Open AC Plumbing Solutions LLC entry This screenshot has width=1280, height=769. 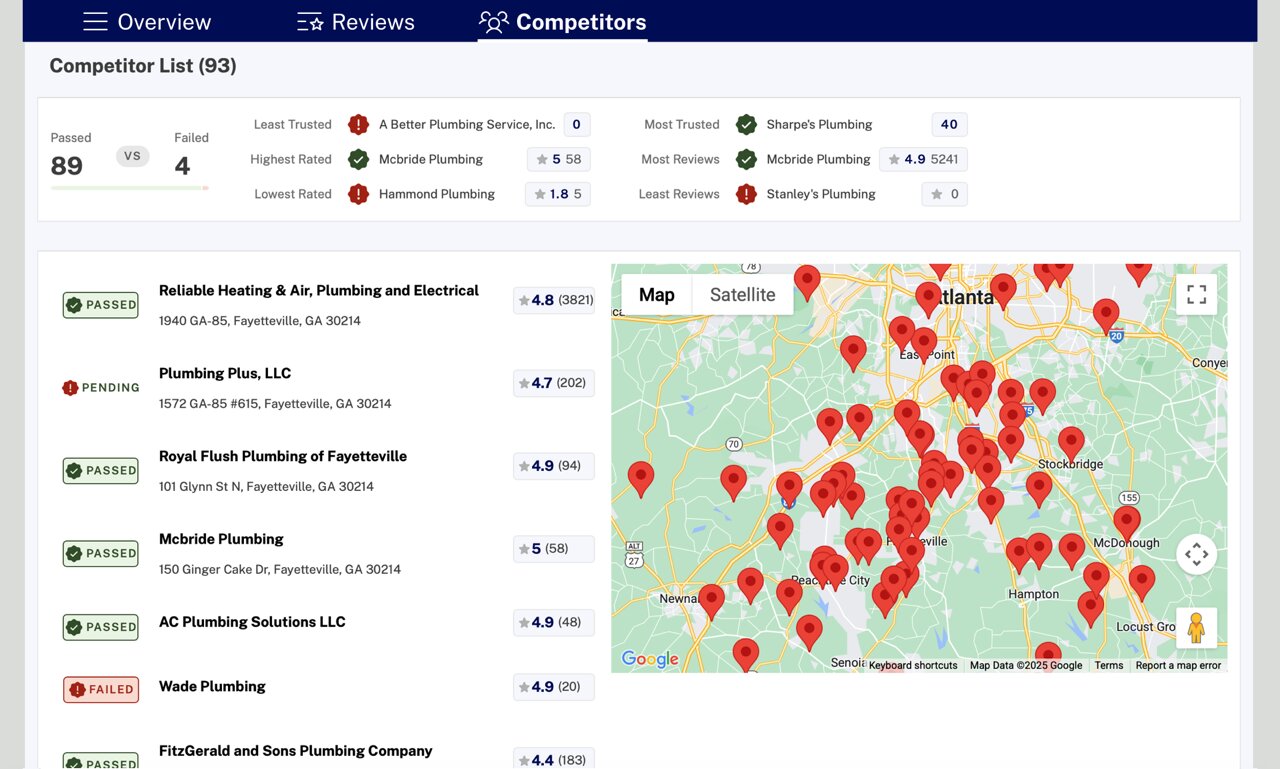(252, 622)
